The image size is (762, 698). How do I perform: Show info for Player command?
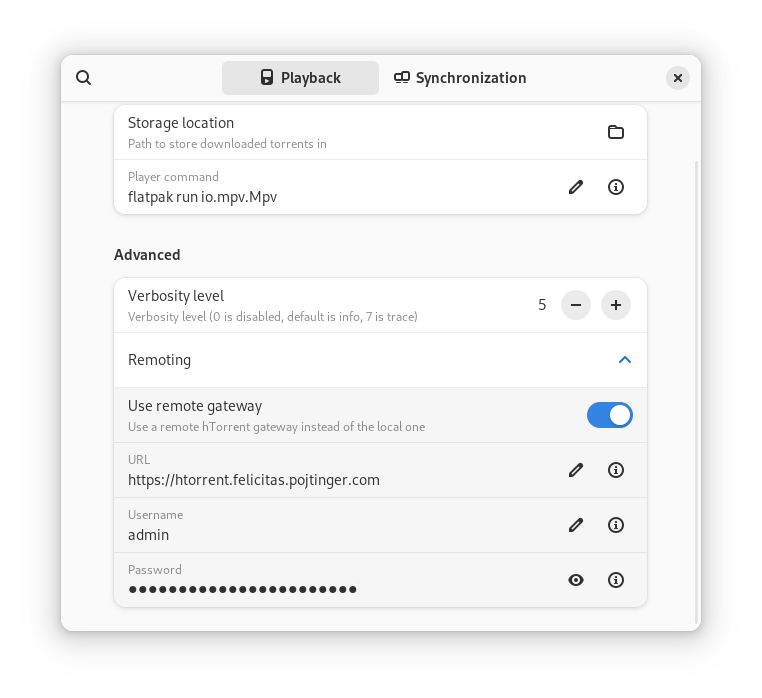tap(616, 187)
